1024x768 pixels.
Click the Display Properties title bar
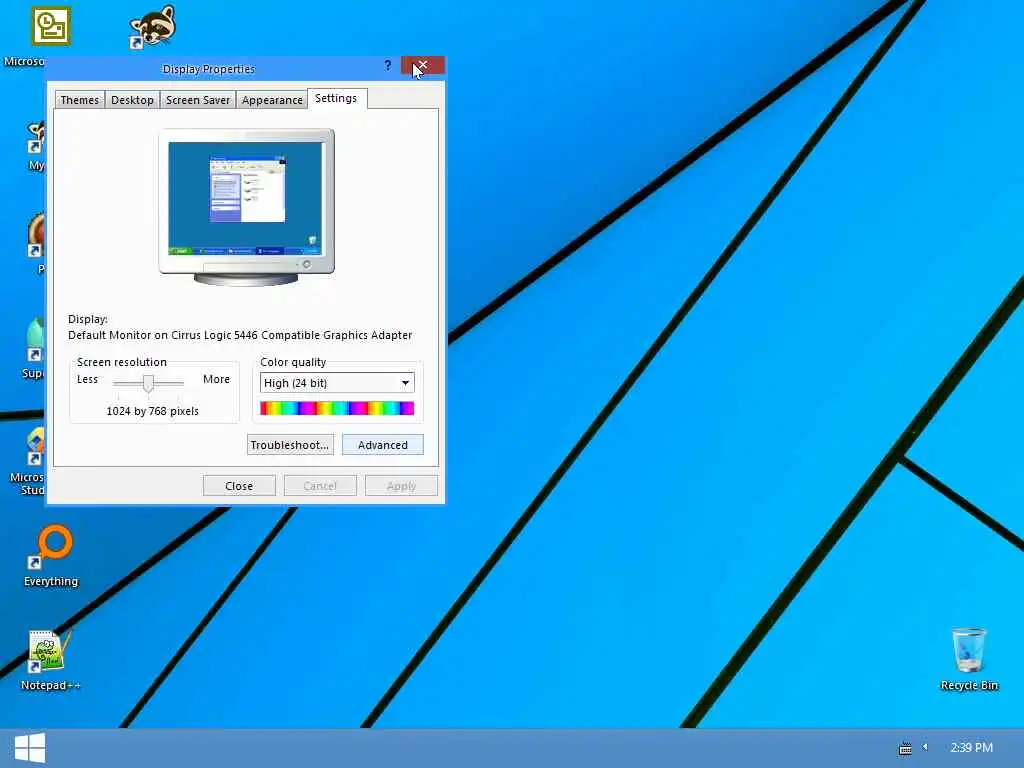(209, 69)
